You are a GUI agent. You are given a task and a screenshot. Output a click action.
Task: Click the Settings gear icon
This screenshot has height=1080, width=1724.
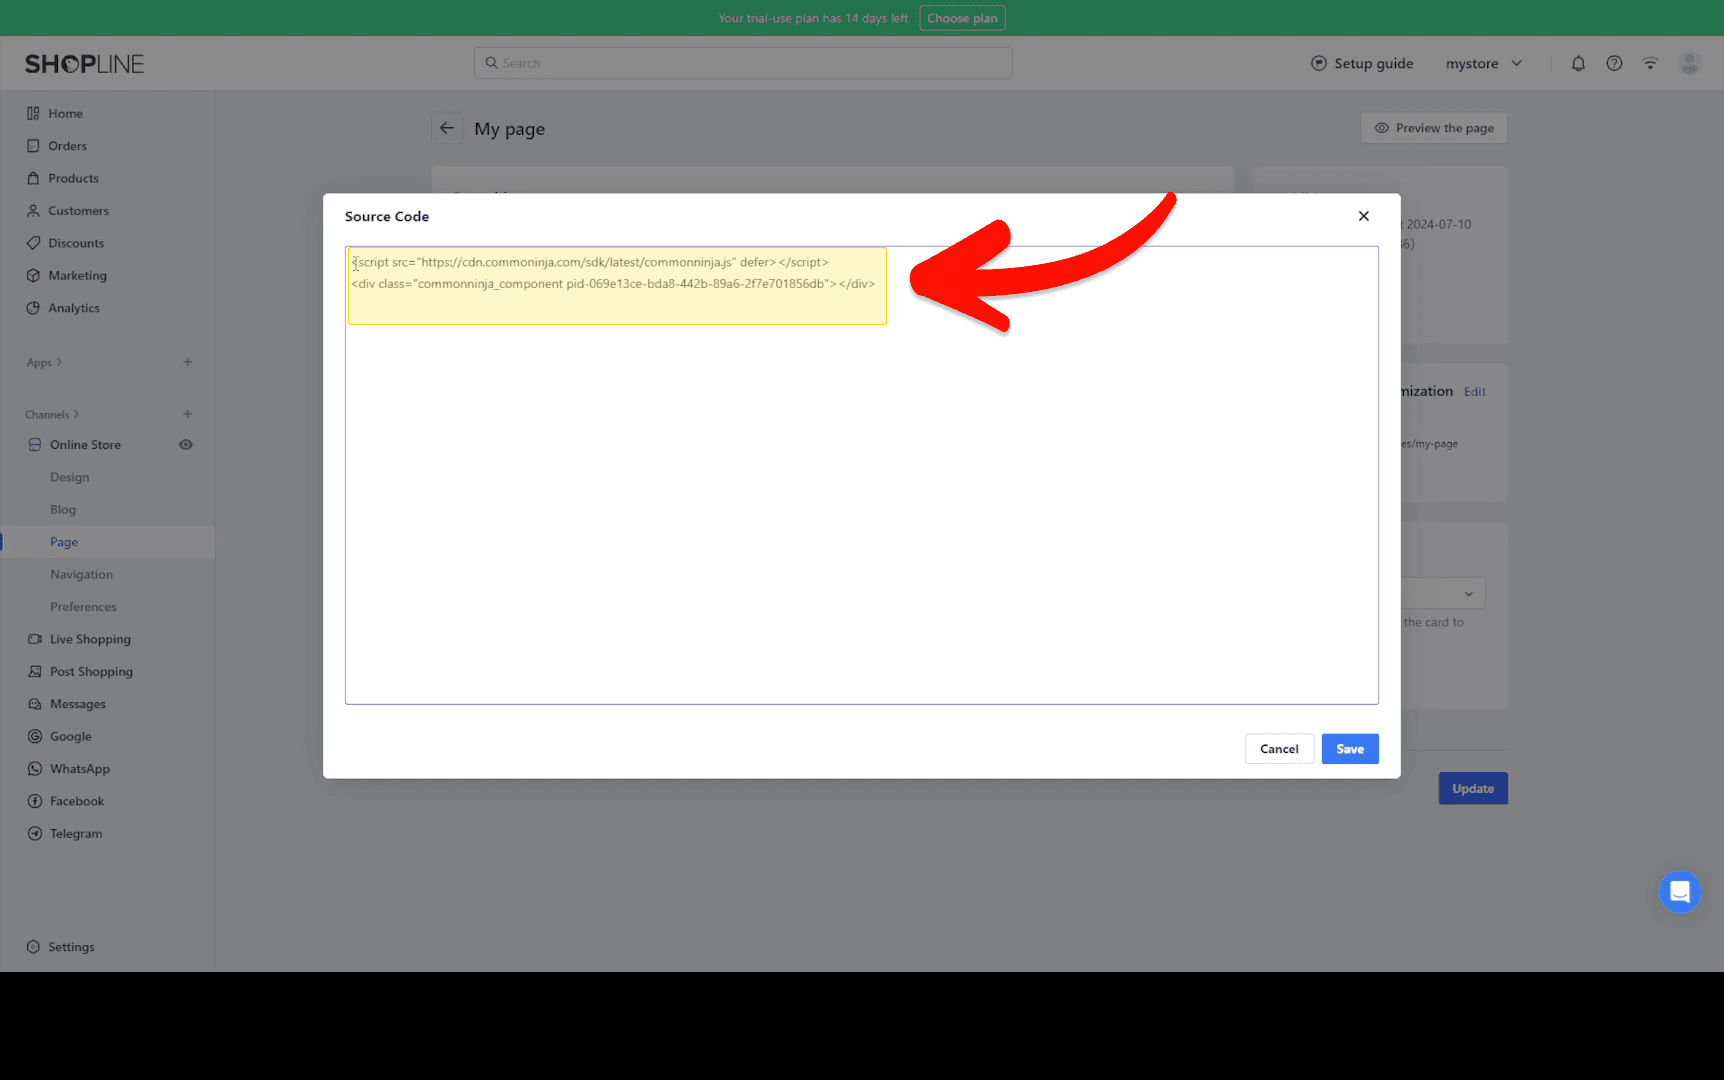pos(33,947)
